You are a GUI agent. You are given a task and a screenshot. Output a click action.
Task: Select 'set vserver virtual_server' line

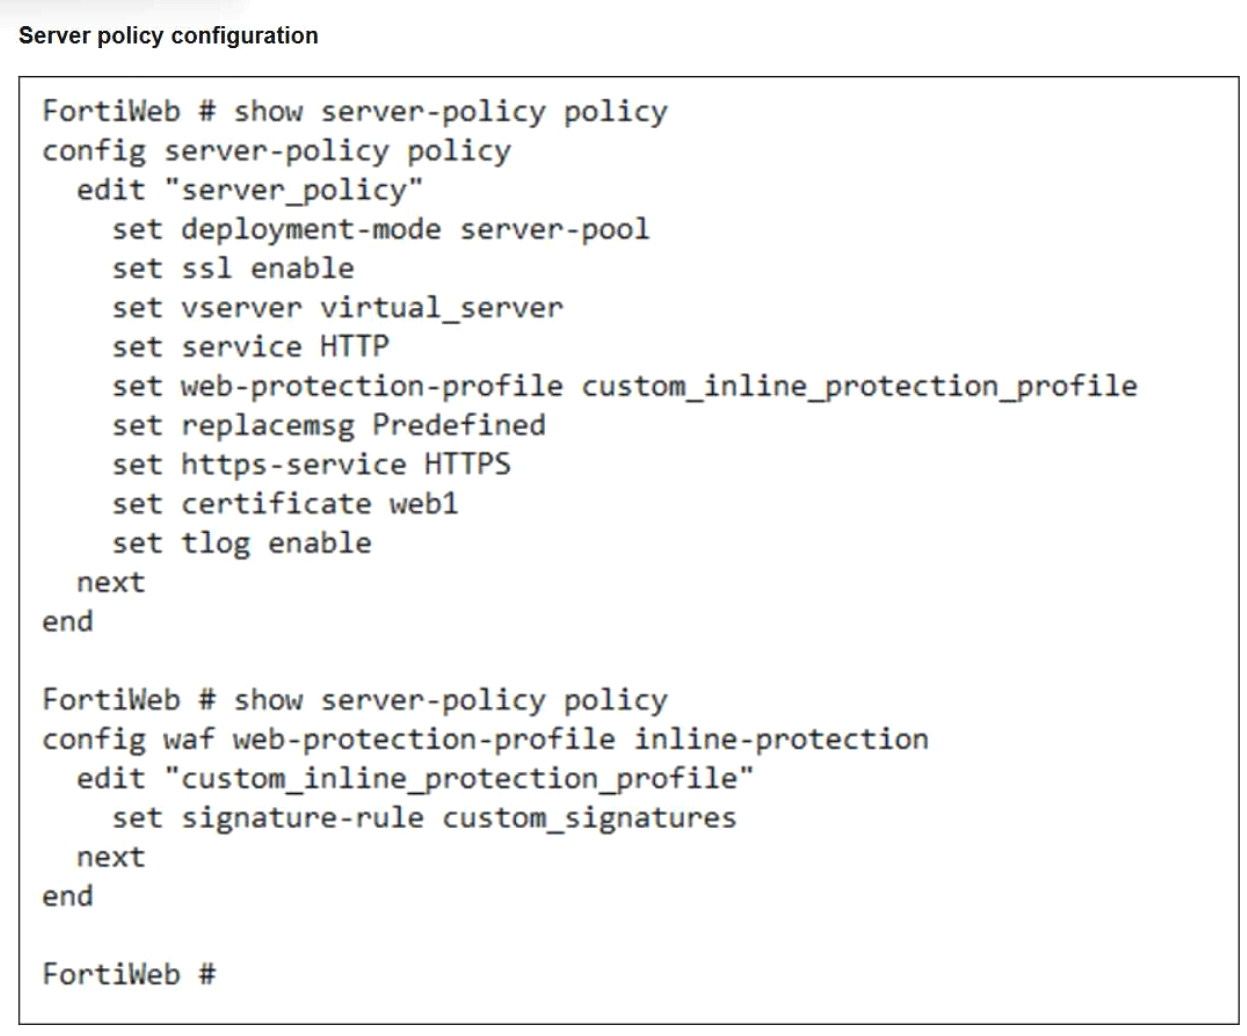click(x=337, y=307)
